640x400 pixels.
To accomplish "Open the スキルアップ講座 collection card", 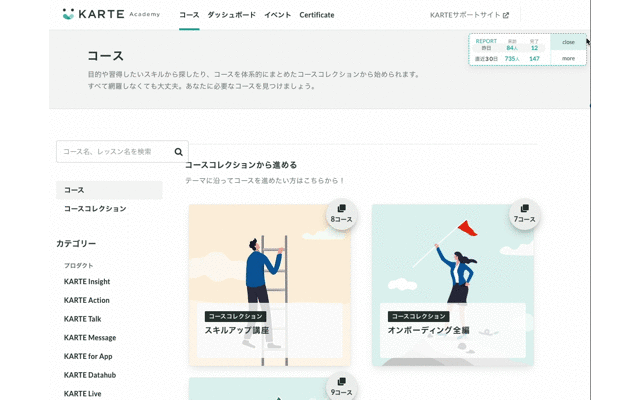I will coord(269,285).
